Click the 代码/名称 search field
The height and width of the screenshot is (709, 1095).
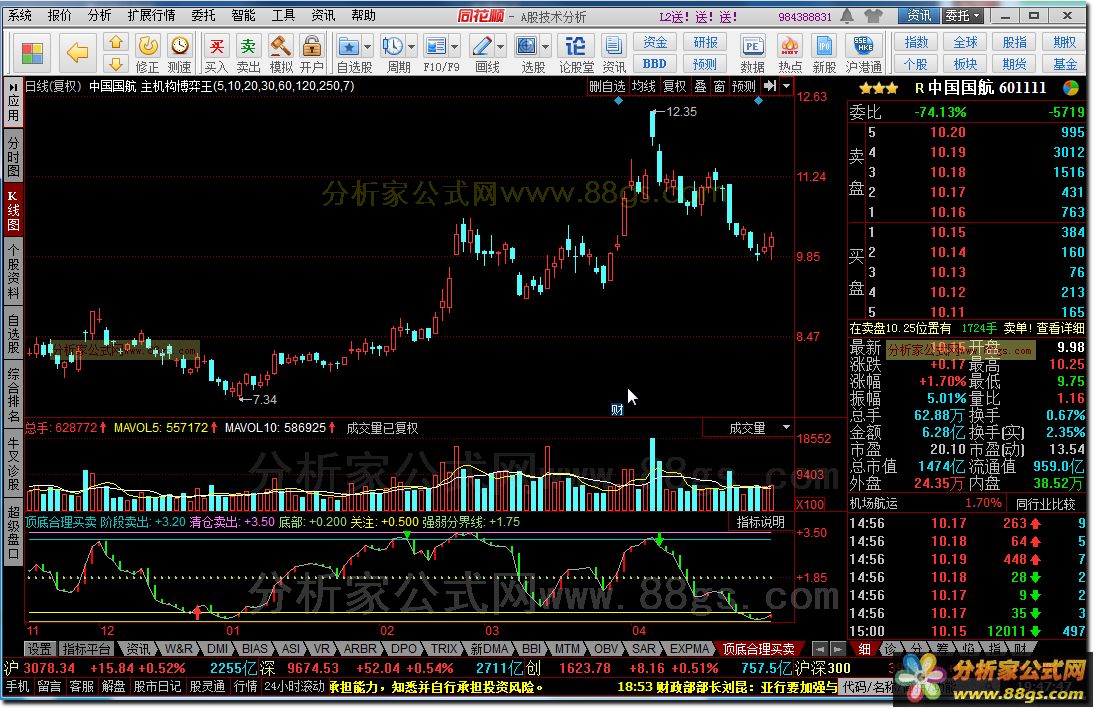(x=869, y=687)
